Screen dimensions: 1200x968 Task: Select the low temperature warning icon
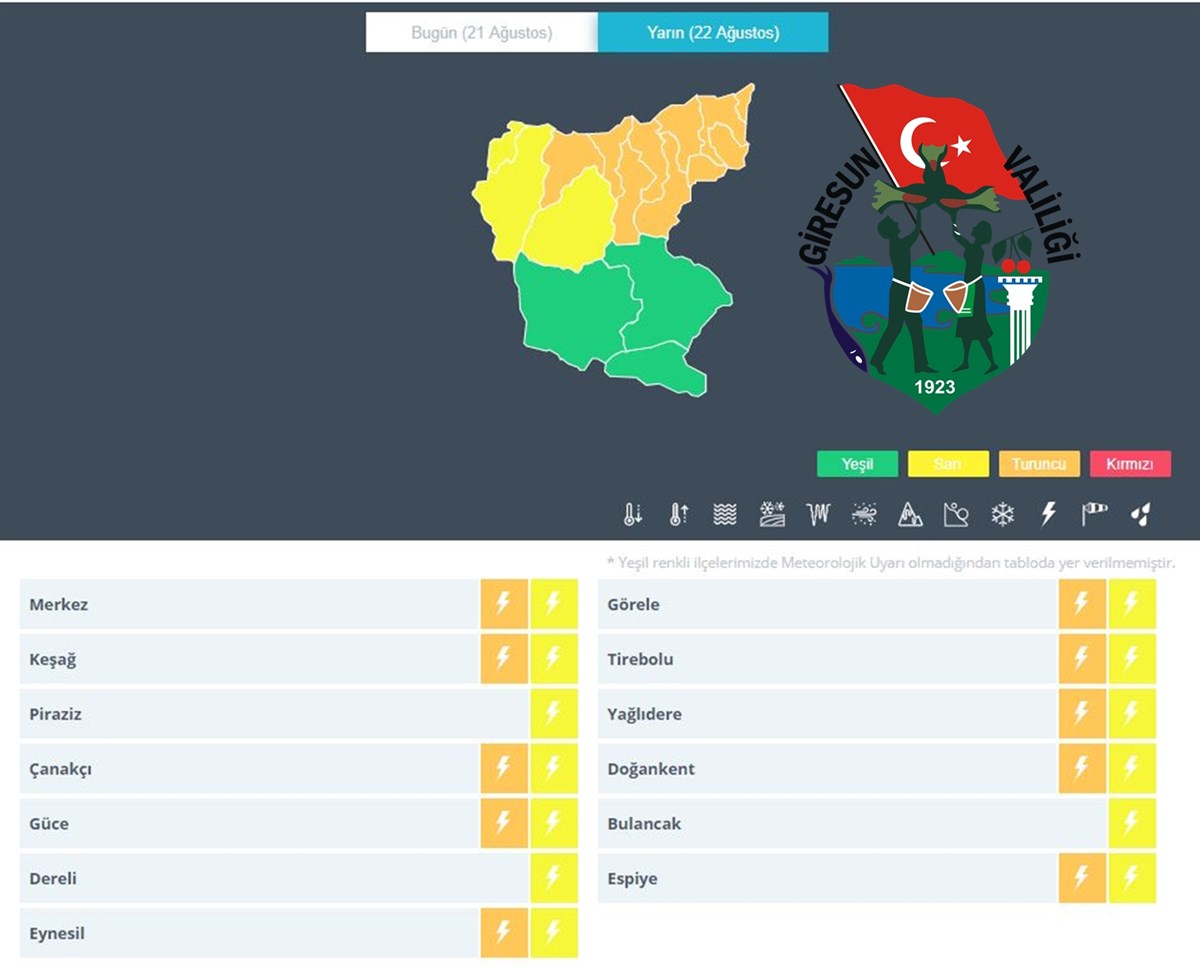pyautogui.click(x=632, y=514)
